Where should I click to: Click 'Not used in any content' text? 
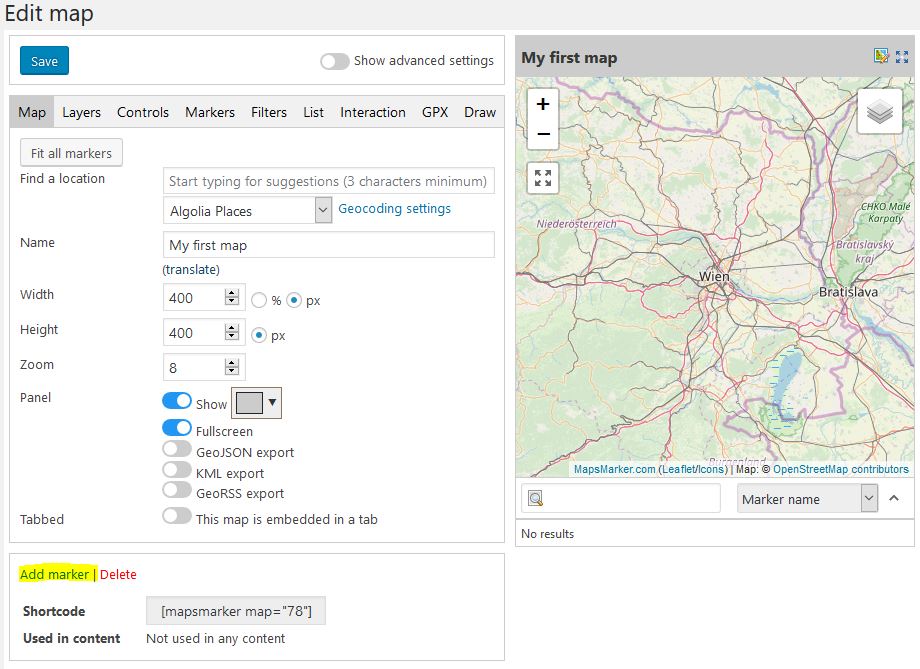pos(215,638)
